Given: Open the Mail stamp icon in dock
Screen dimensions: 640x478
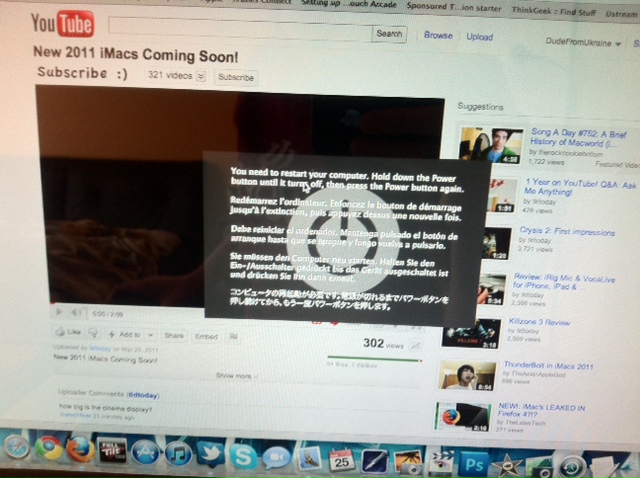Looking at the screenshot, I should click(310, 458).
